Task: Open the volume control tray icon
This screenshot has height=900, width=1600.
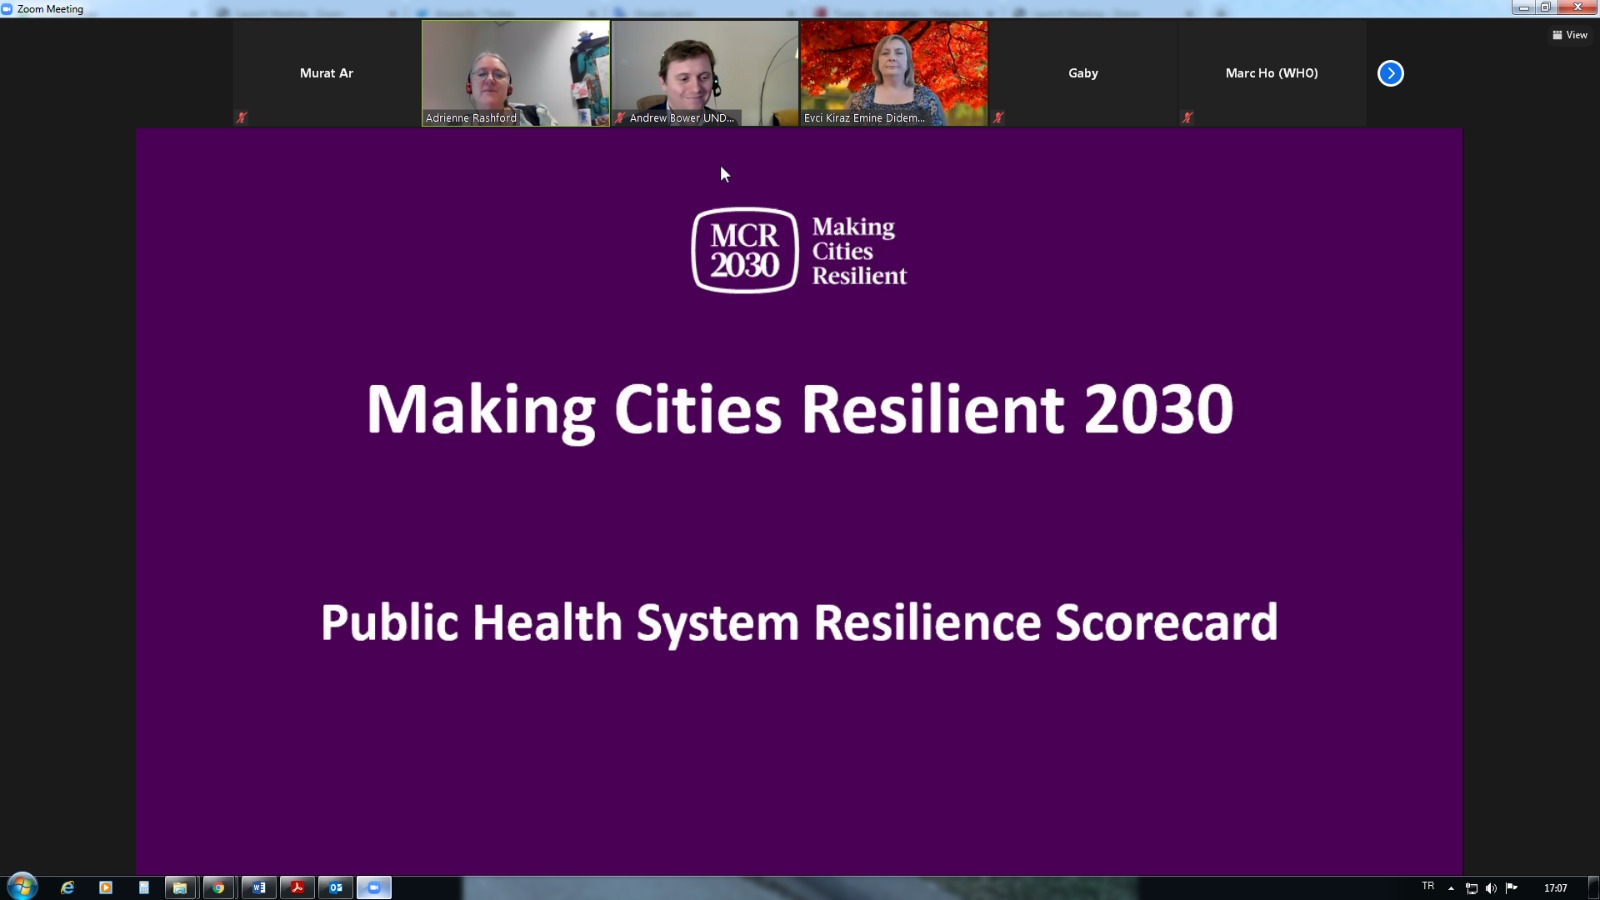Action: (1491, 888)
